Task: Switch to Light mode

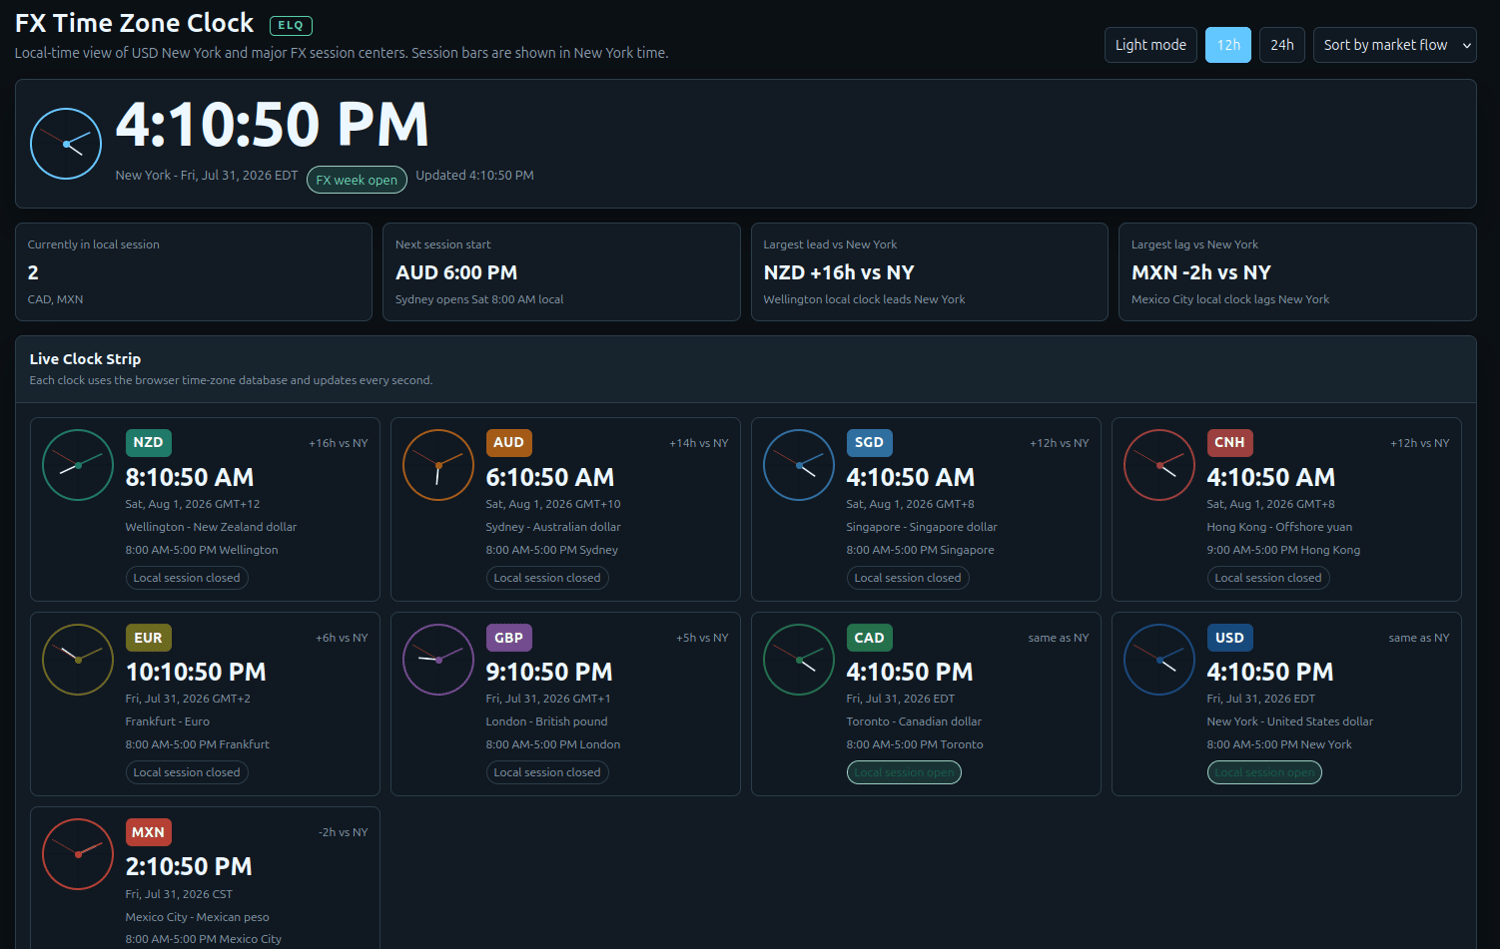Action: tap(1150, 45)
